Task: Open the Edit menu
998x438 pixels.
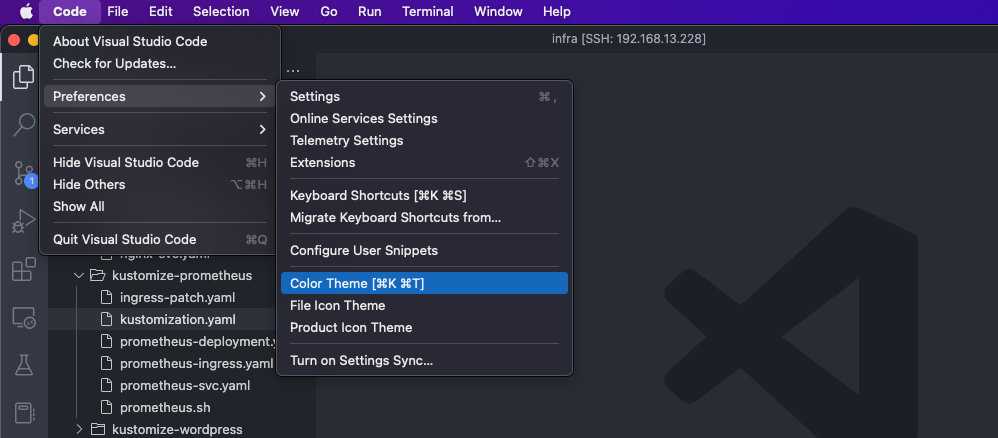Action: coord(160,11)
